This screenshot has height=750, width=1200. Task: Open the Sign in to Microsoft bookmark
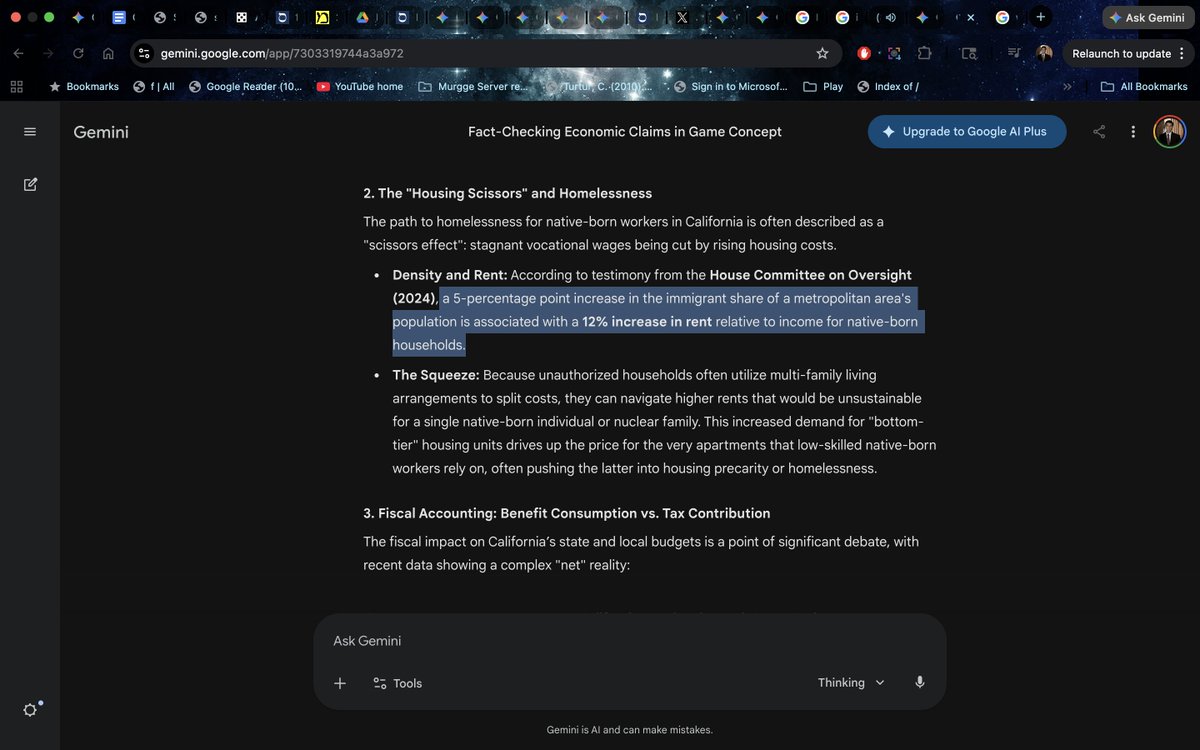click(731, 87)
